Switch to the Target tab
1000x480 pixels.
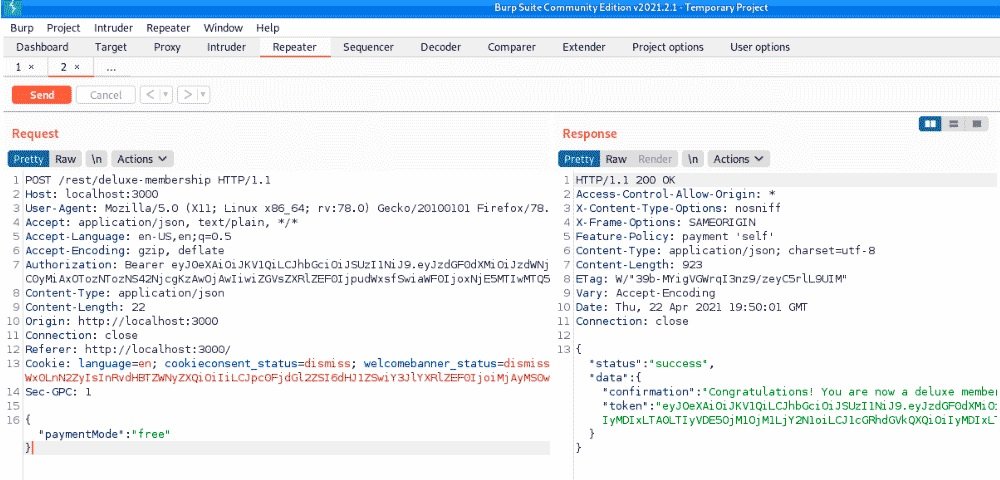coord(111,47)
